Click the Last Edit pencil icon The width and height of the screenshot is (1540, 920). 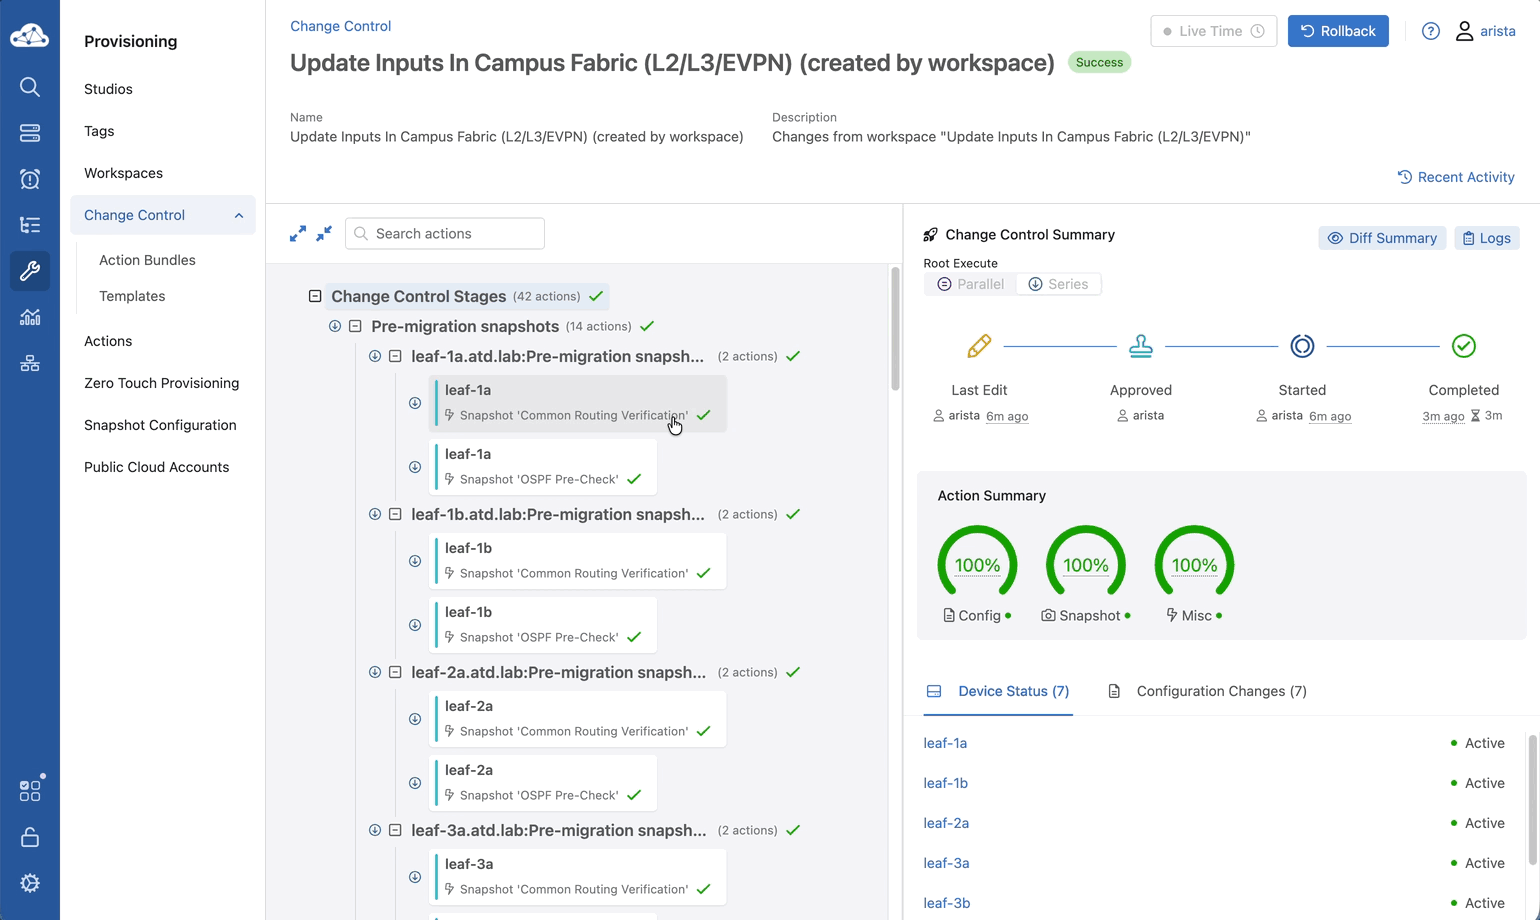(979, 346)
